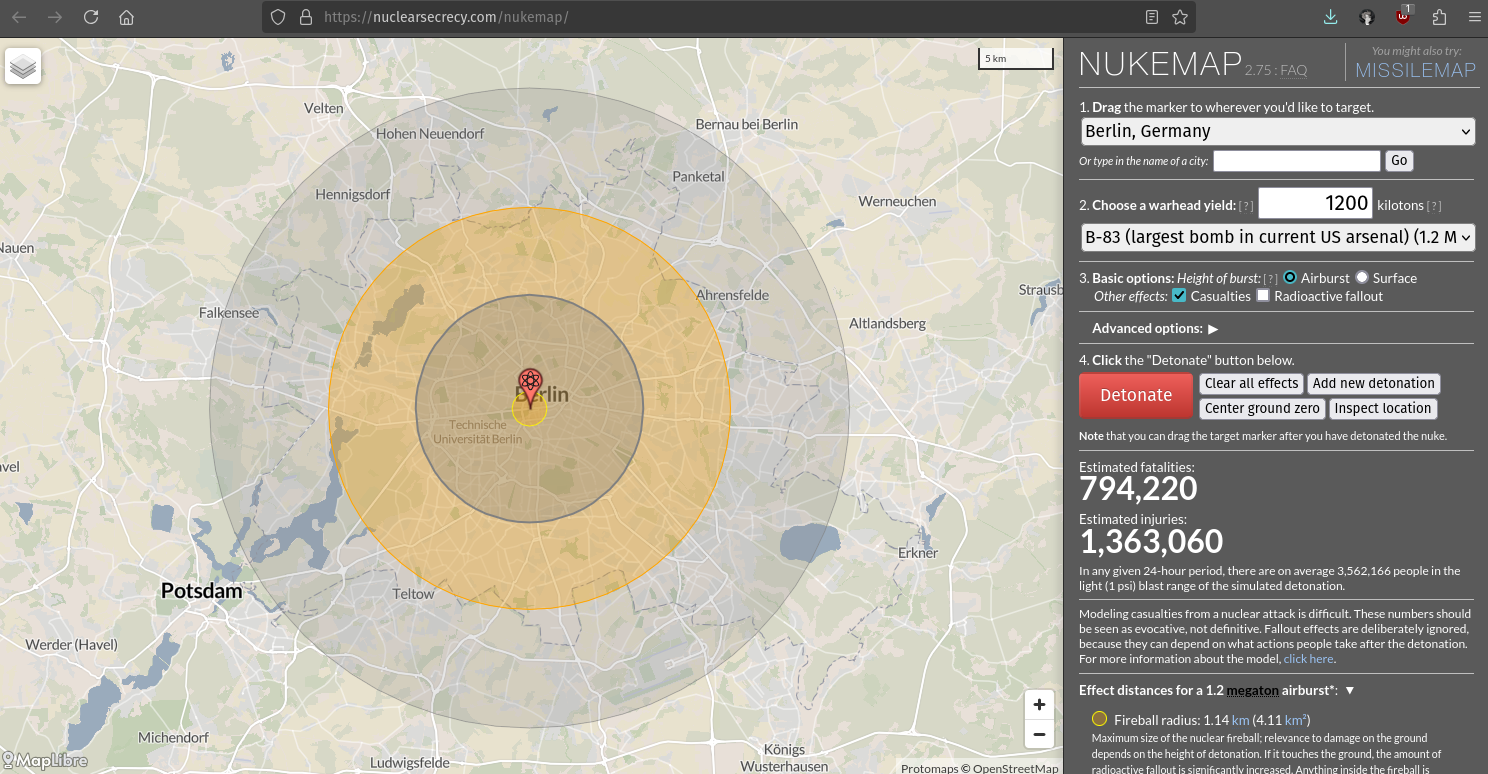This screenshot has width=1488, height=774.
Task: Click Center ground zero button
Action: coord(1262,408)
